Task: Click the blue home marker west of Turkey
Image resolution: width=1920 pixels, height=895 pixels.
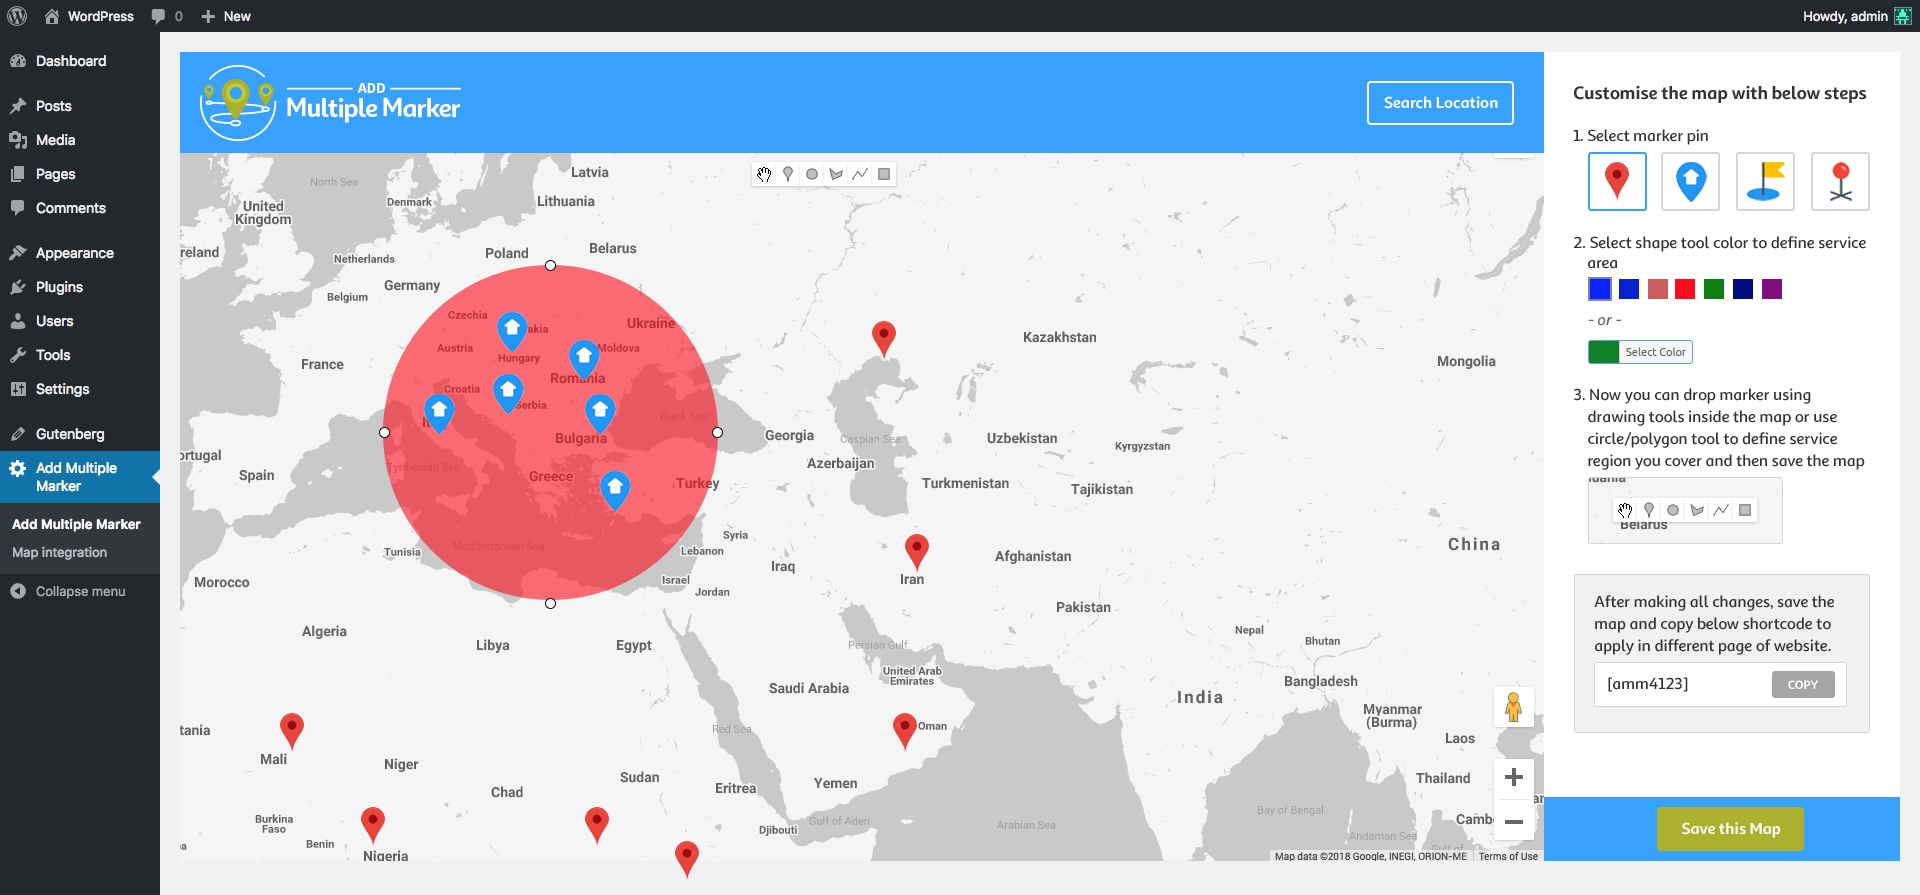Action: click(615, 490)
